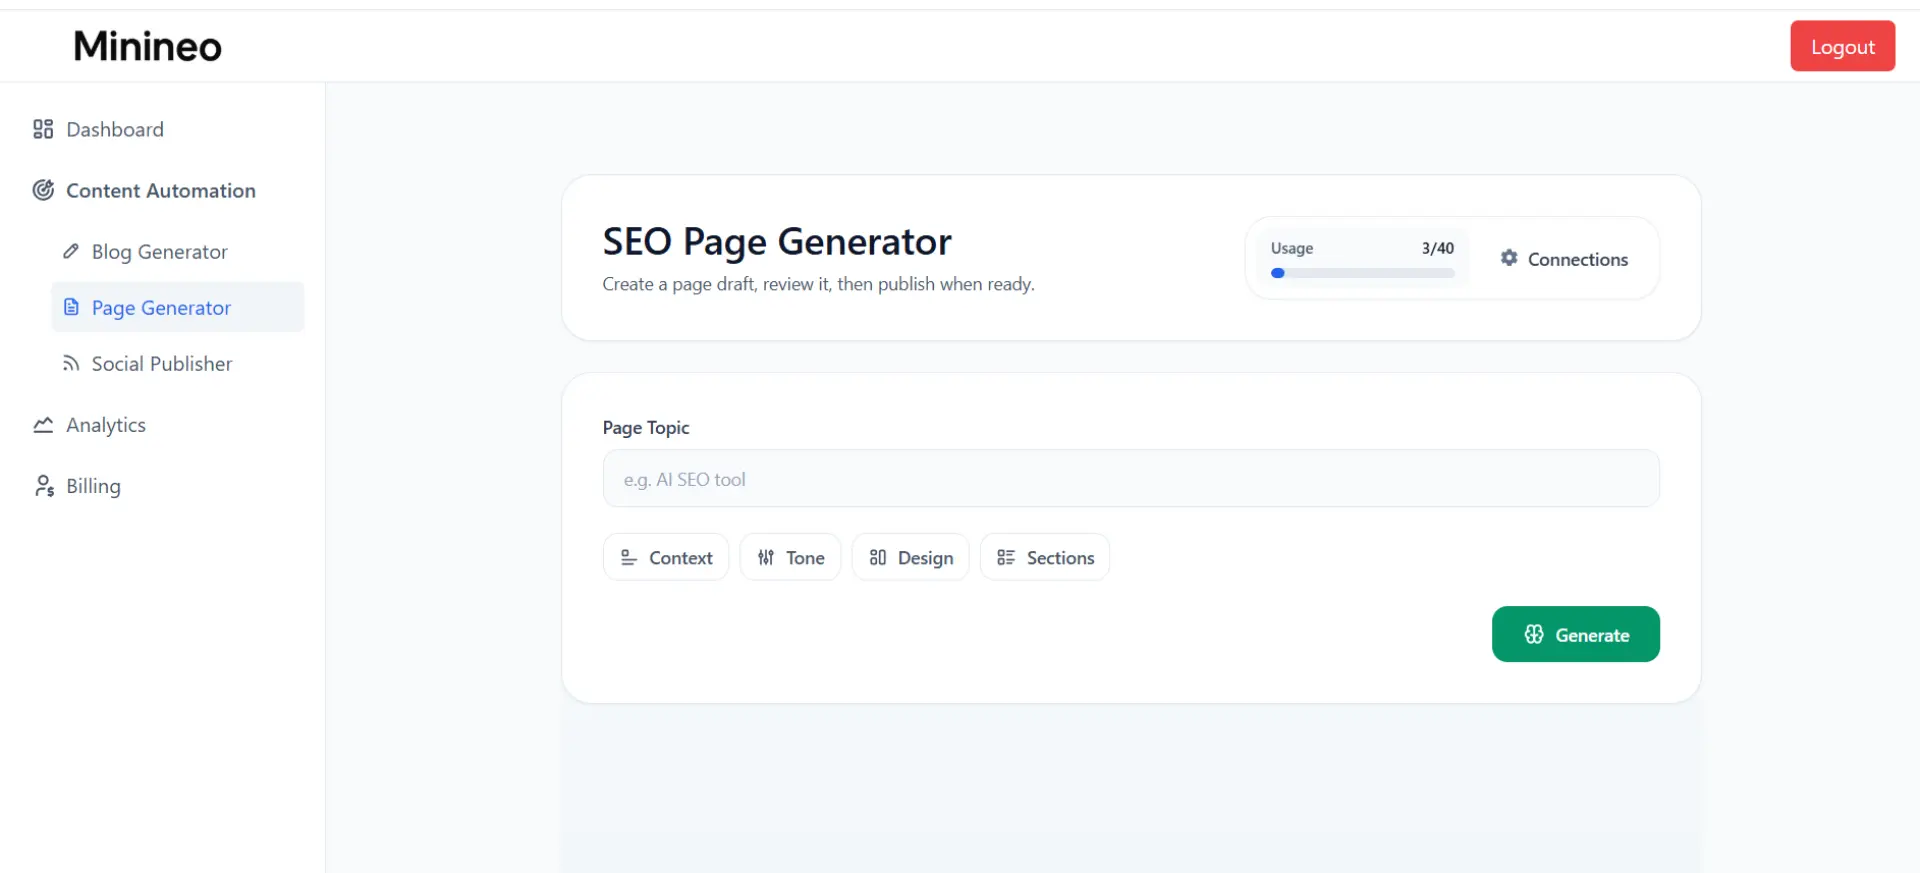The image size is (1920, 873).
Task: Go to Social Publisher page
Action: click(162, 364)
